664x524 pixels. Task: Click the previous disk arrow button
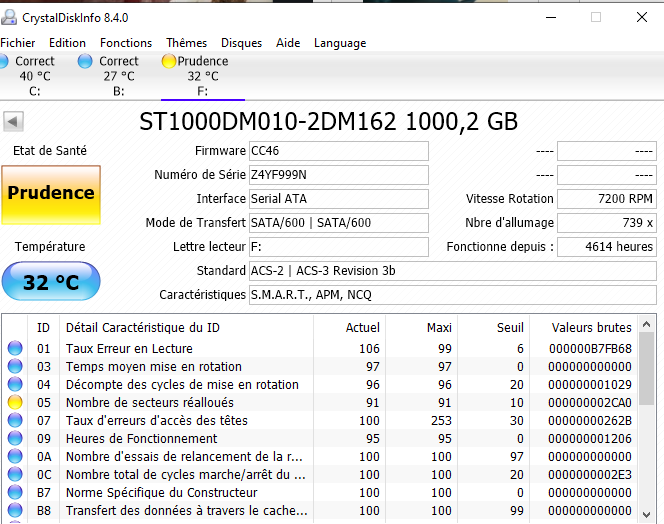pyautogui.click(x=14, y=121)
